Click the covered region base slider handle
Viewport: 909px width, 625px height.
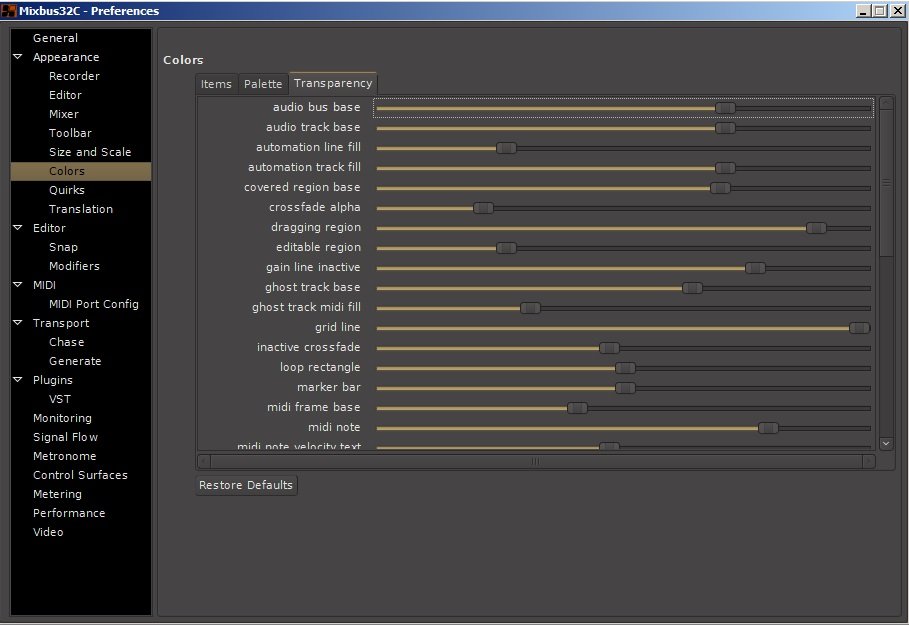pos(720,188)
